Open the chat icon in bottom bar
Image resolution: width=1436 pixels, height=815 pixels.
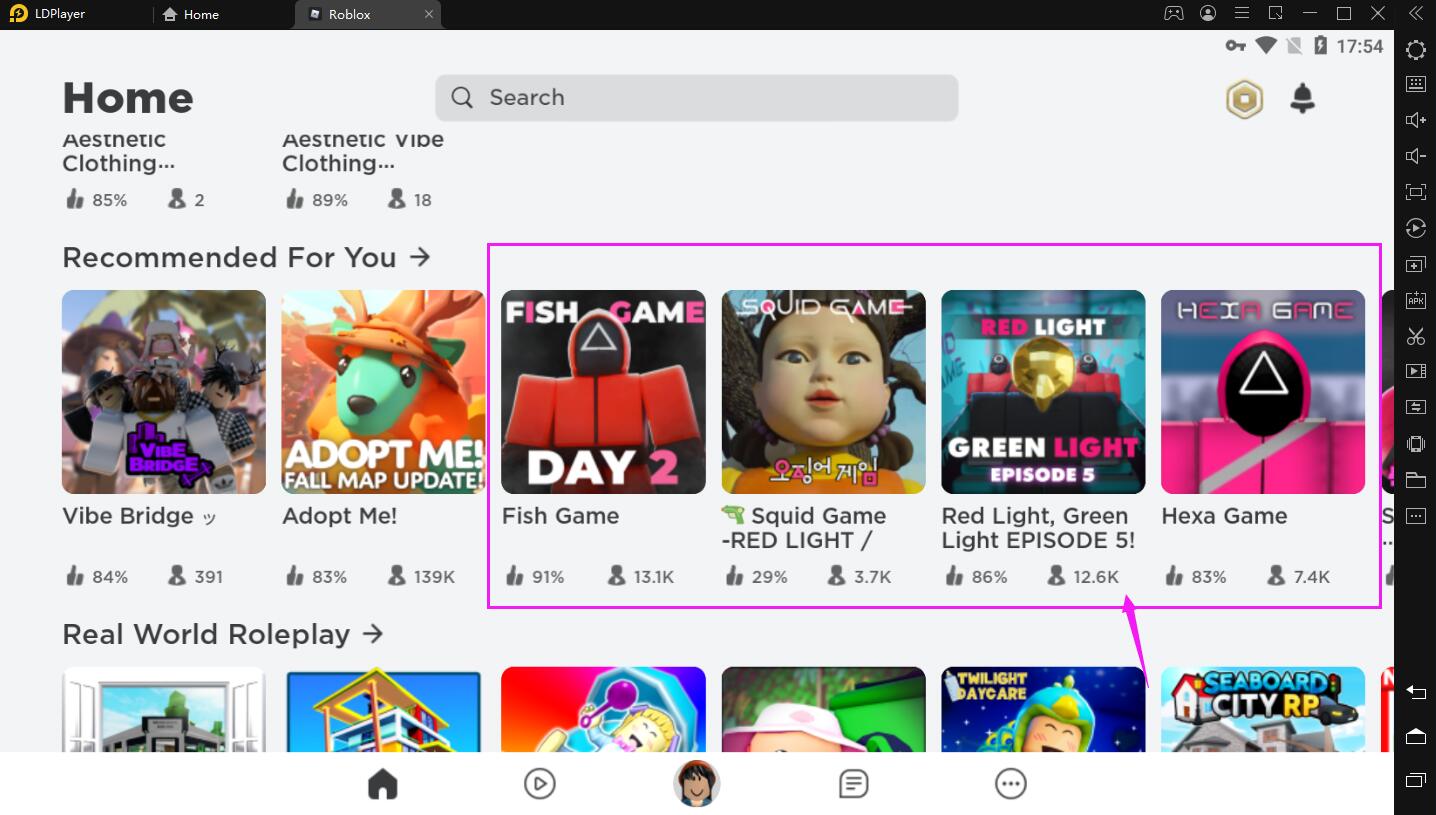click(x=853, y=784)
